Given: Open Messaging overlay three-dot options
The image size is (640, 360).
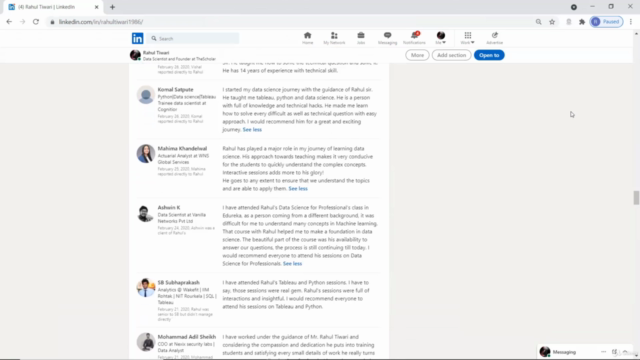Looking at the screenshot, I should [x=603, y=352].
